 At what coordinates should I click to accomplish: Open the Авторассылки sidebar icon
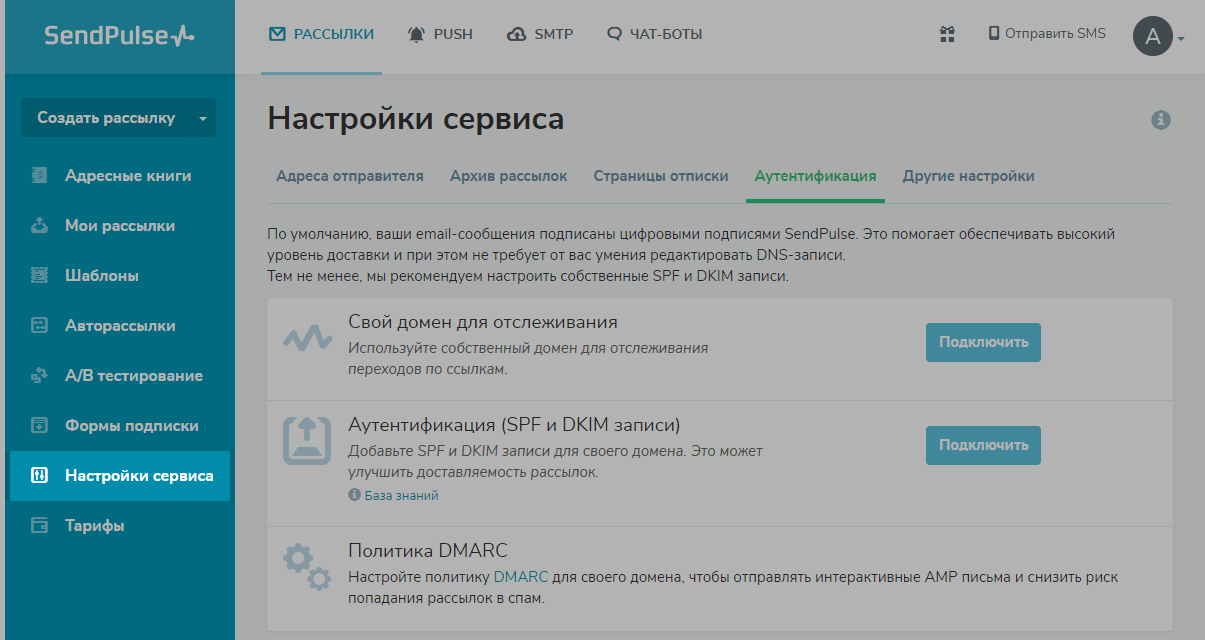click(39, 325)
